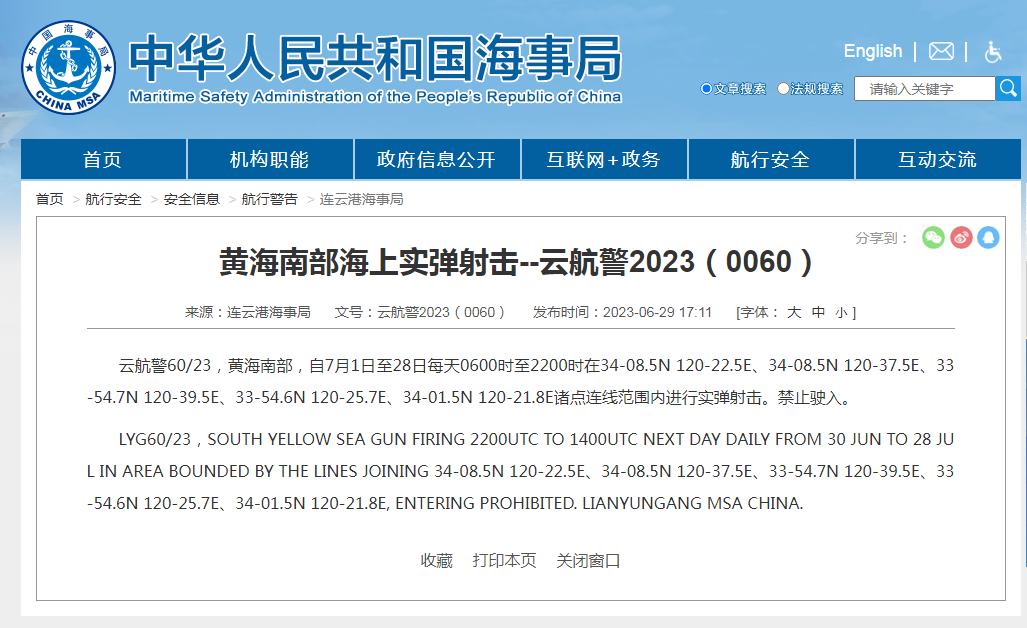Select the 文章搜索 radio button
This screenshot has height=628, width=1027.
pyautogui.click(x=706, y=88)
